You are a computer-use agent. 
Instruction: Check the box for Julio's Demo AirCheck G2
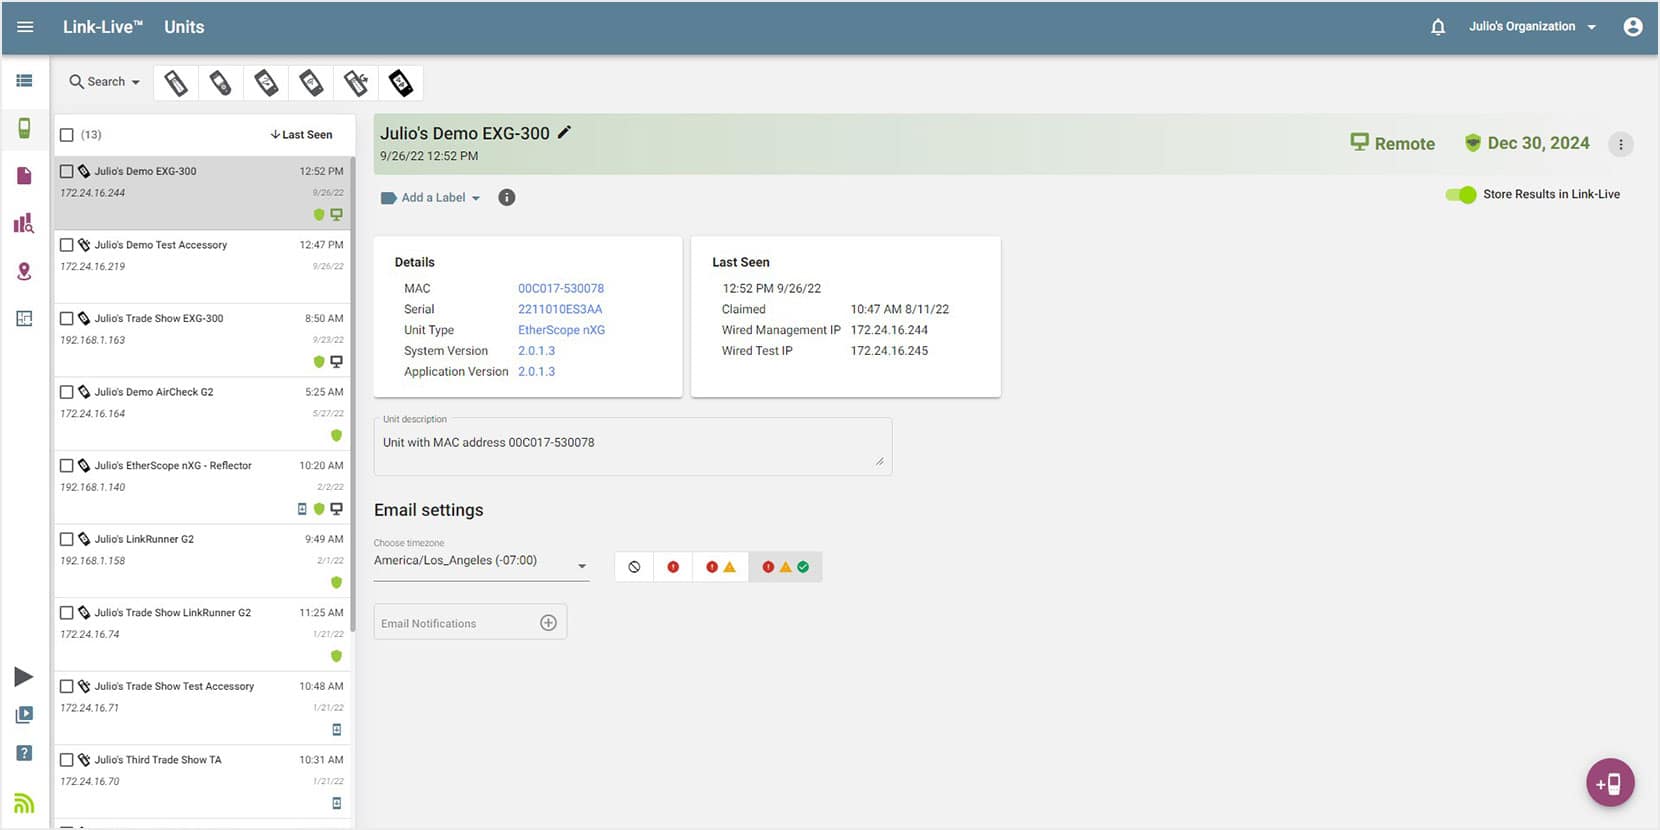point(67,392)
